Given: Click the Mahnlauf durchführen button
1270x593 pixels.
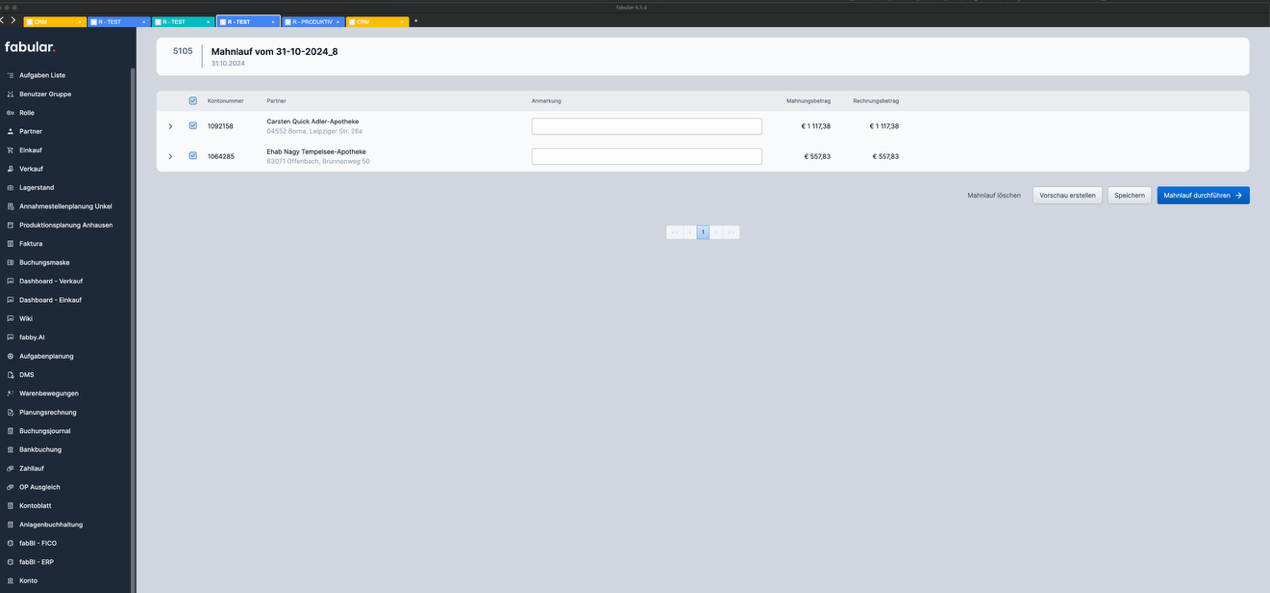Looking at the screenshot, I should [1202, 196].
